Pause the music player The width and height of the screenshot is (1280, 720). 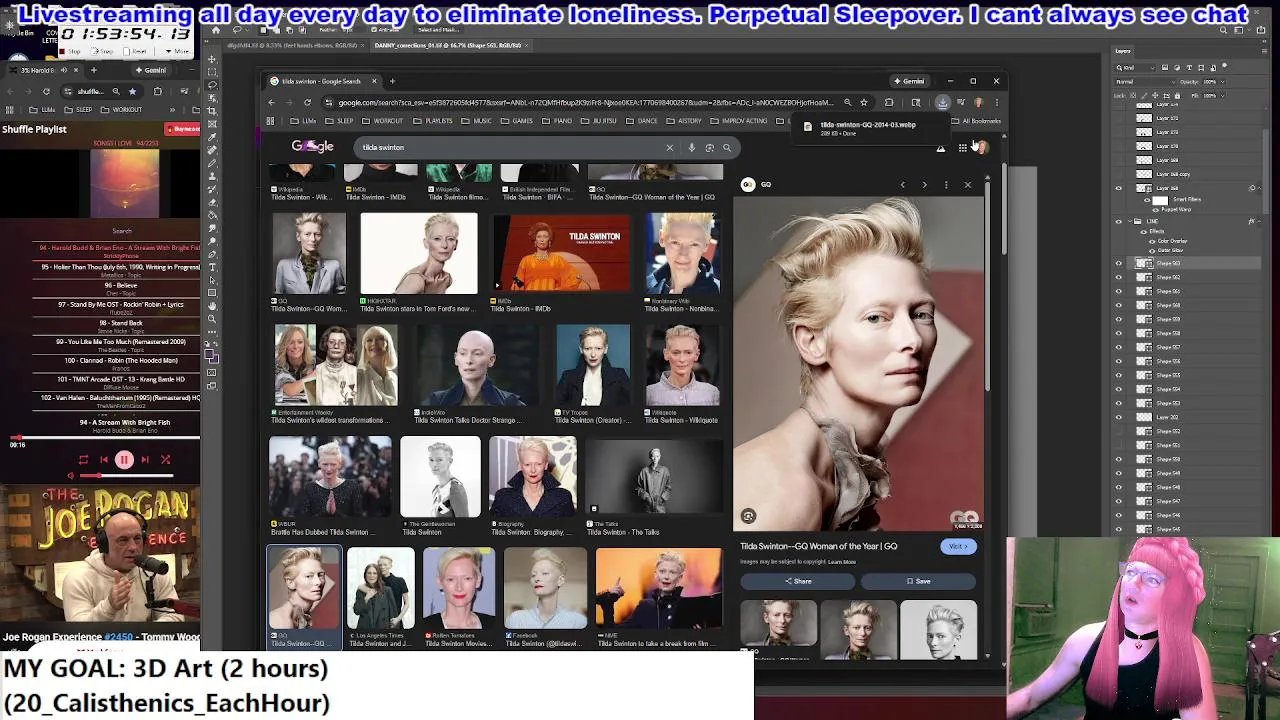124,460
